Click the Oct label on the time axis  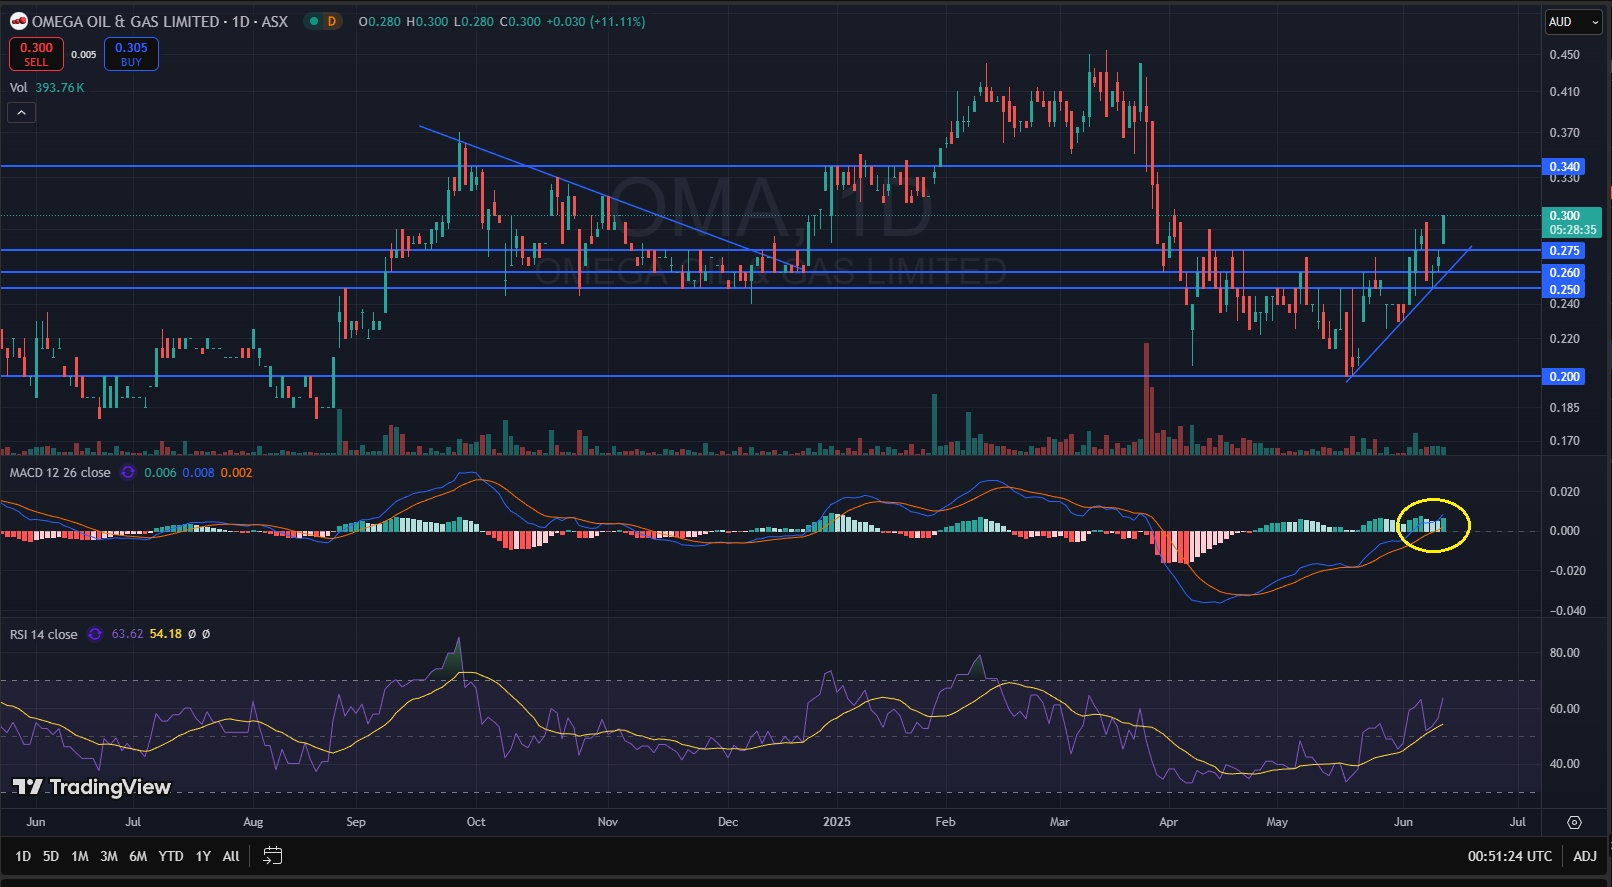tap(476, 822)
